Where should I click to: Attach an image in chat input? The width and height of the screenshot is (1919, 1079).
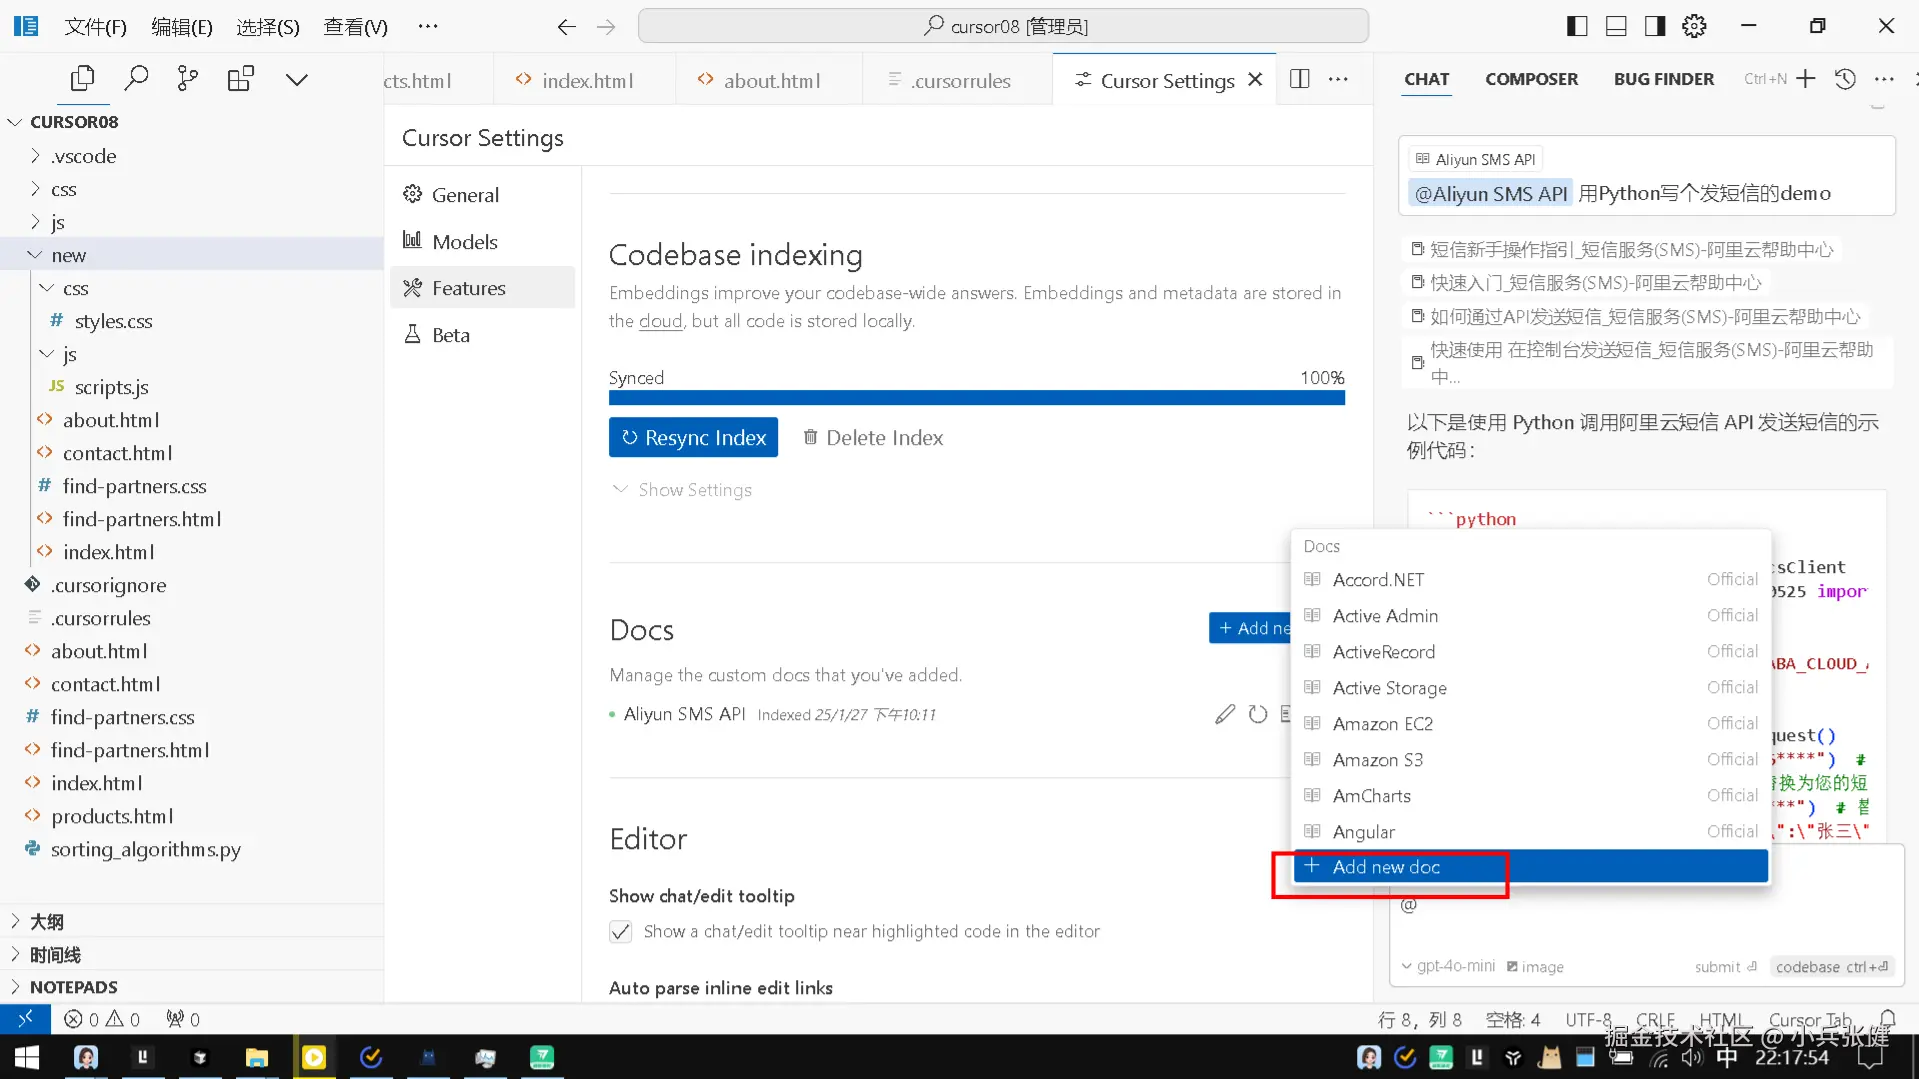click(x=1535, y=967)
